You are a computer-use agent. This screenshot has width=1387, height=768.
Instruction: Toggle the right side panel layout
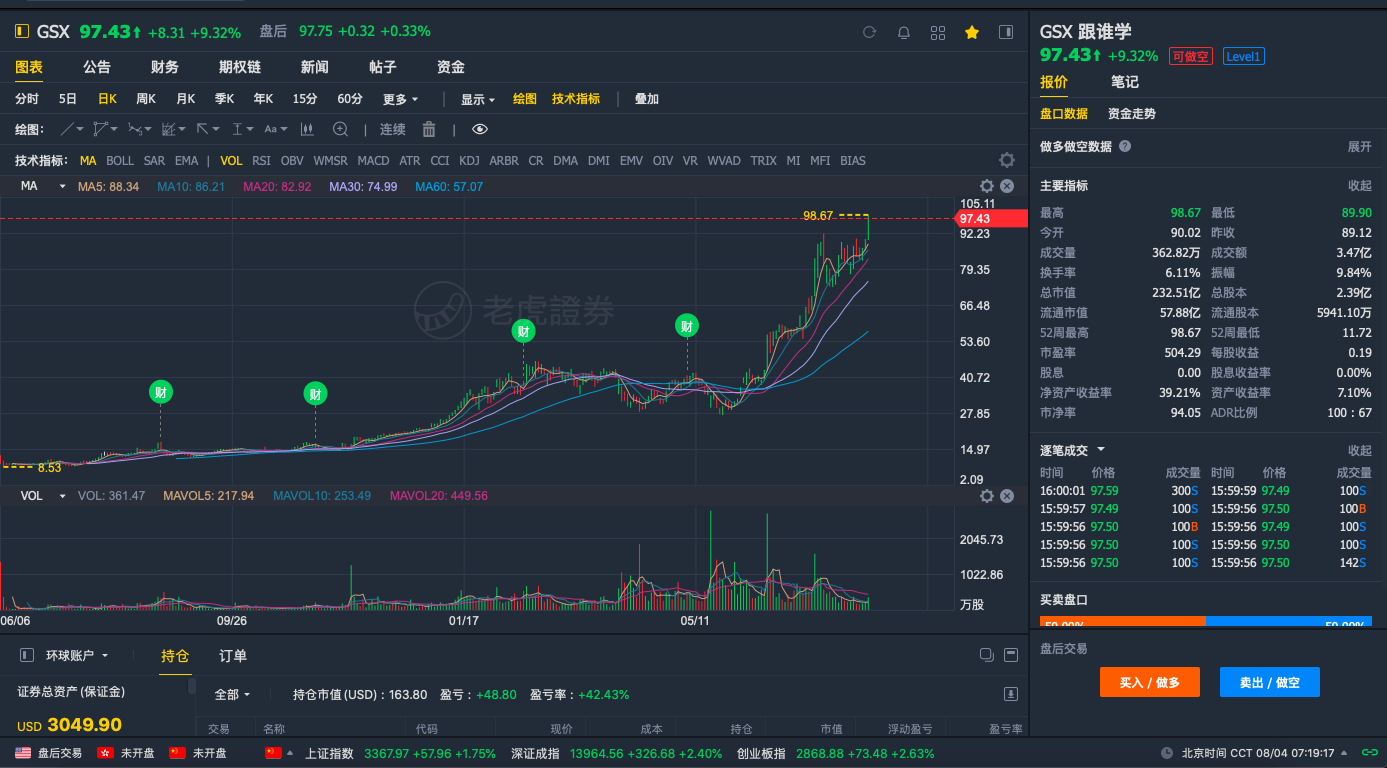1006,32
